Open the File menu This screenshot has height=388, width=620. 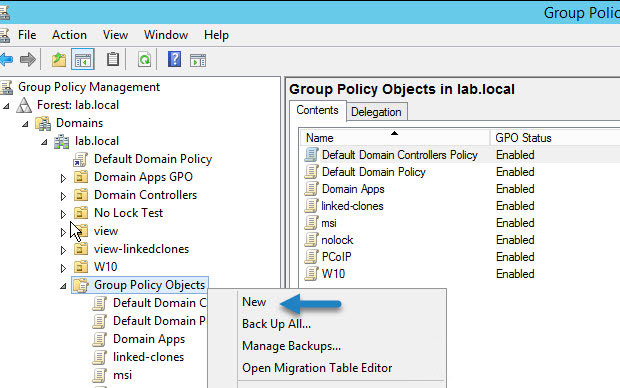(27, 35)
